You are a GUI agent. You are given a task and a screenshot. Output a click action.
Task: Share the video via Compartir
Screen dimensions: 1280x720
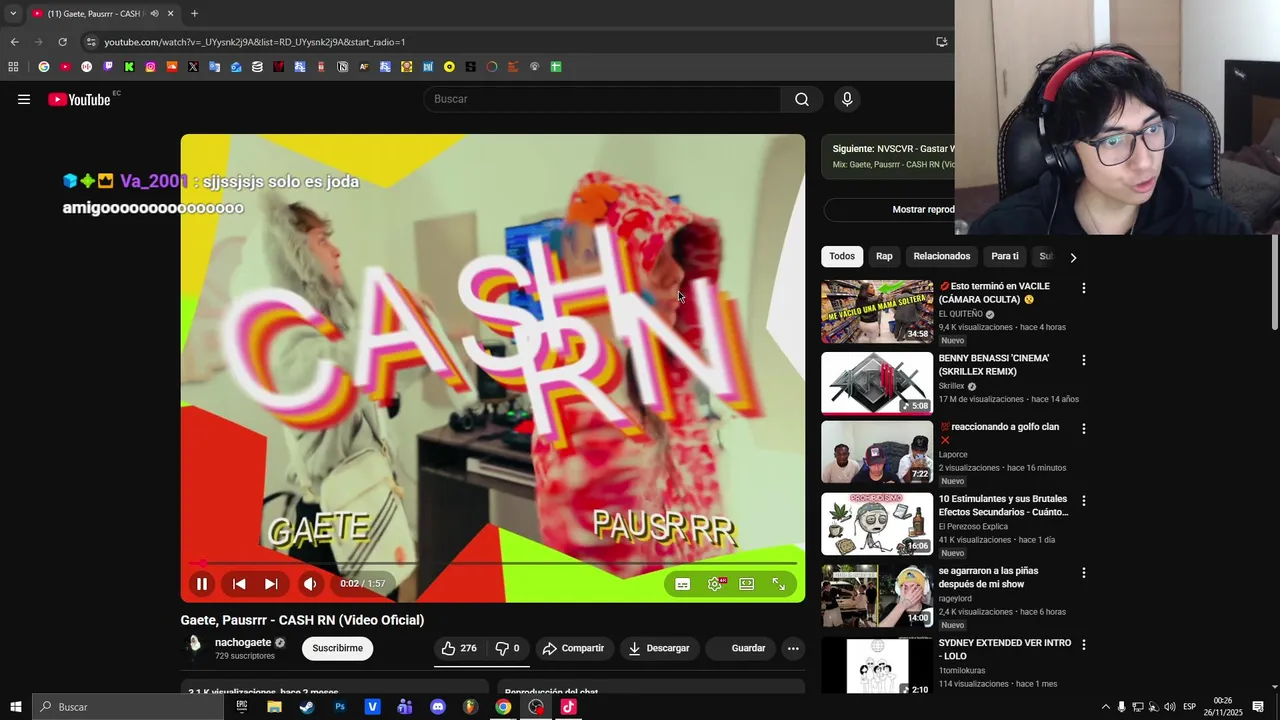pos(573,648)
